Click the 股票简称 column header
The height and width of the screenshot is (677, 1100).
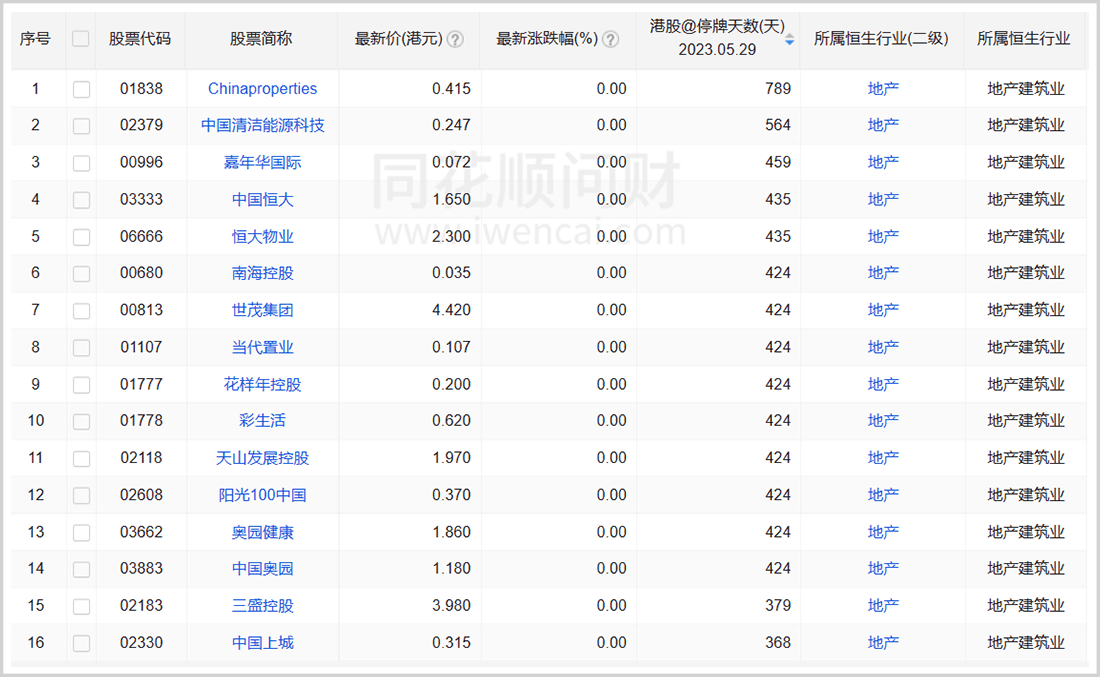coord(261,39)
